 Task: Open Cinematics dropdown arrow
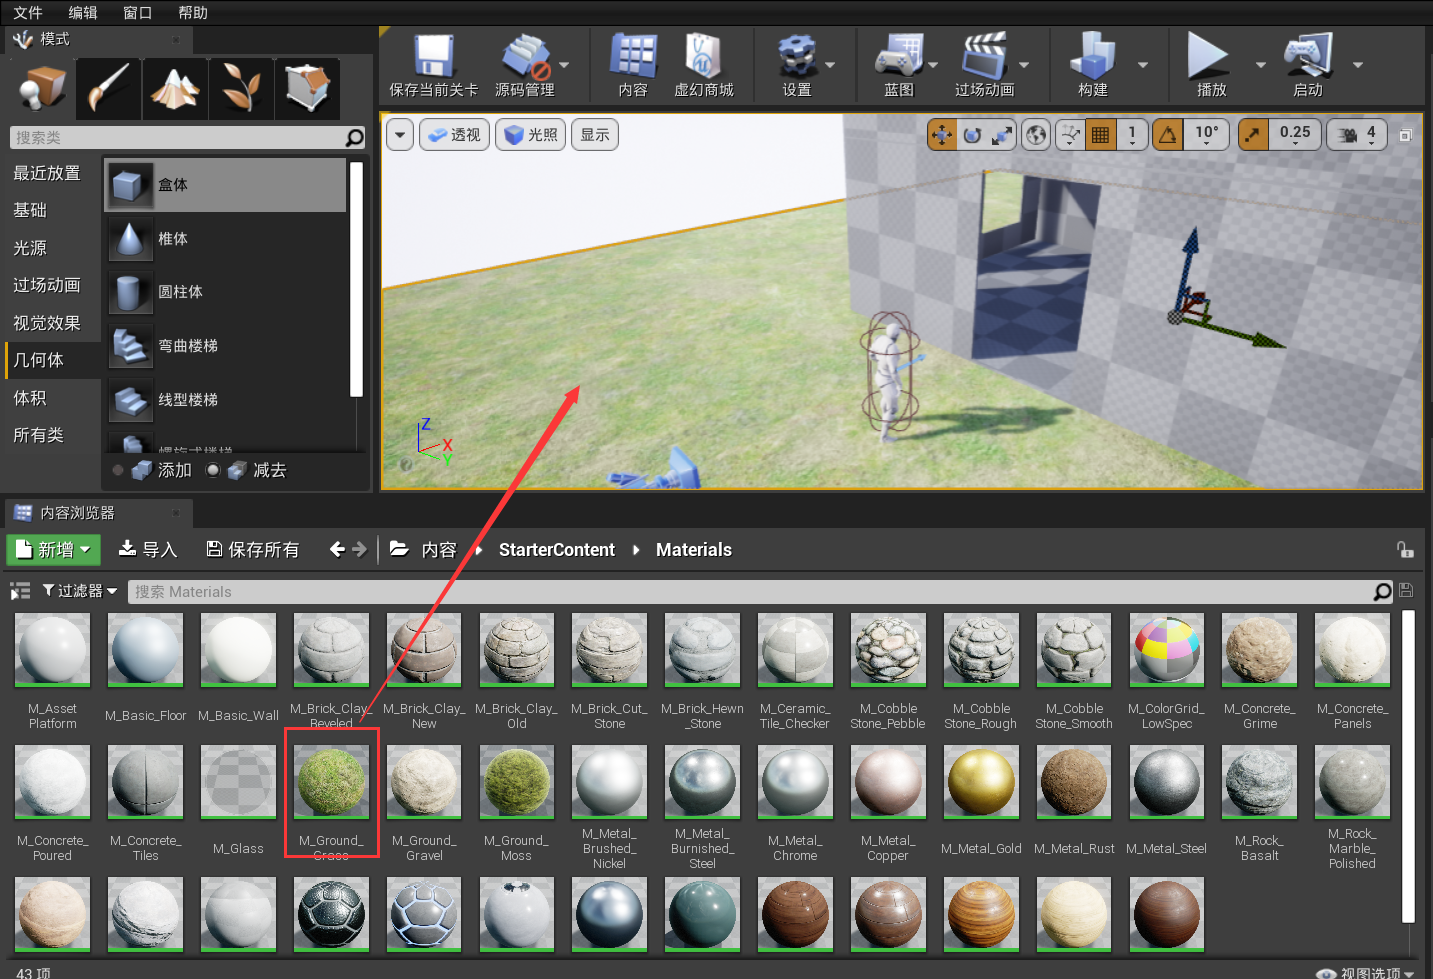point(1023,65)
